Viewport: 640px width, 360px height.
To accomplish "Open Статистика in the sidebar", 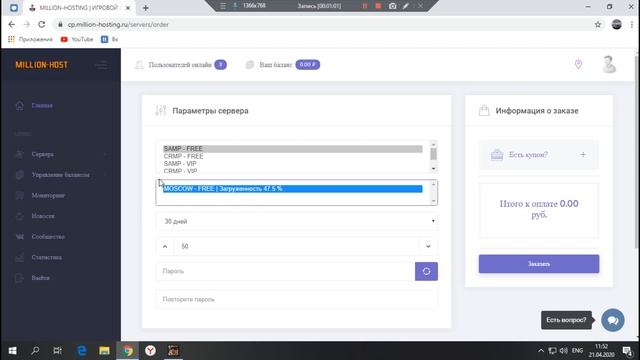I will tap(47, 258).
